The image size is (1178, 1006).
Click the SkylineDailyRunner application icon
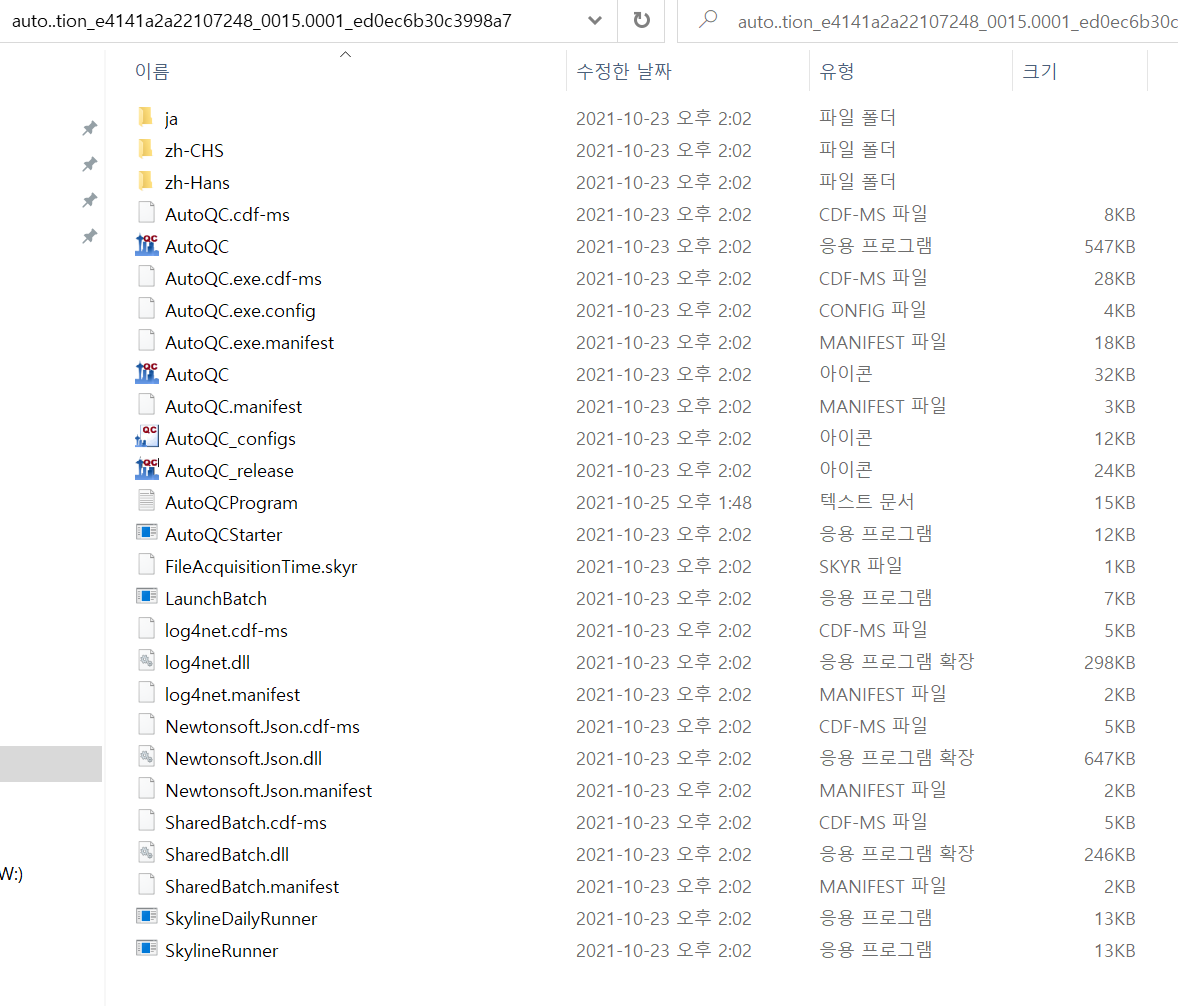pos(147,918)
